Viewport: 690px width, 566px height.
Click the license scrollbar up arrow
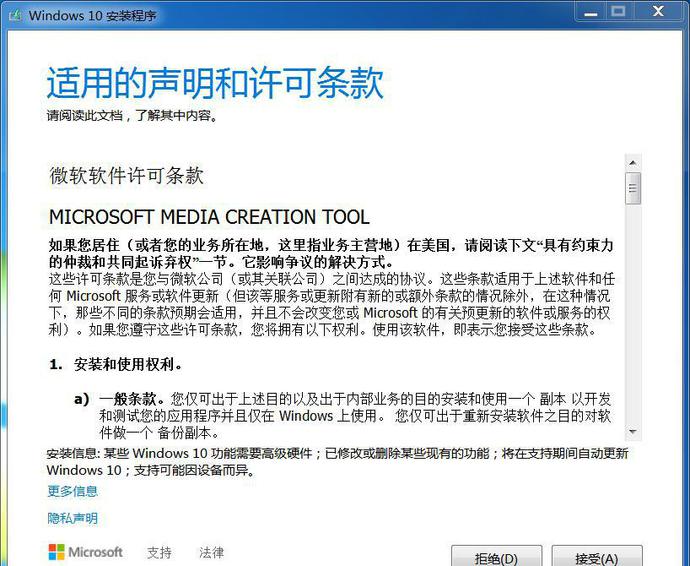tap(633, 163)
